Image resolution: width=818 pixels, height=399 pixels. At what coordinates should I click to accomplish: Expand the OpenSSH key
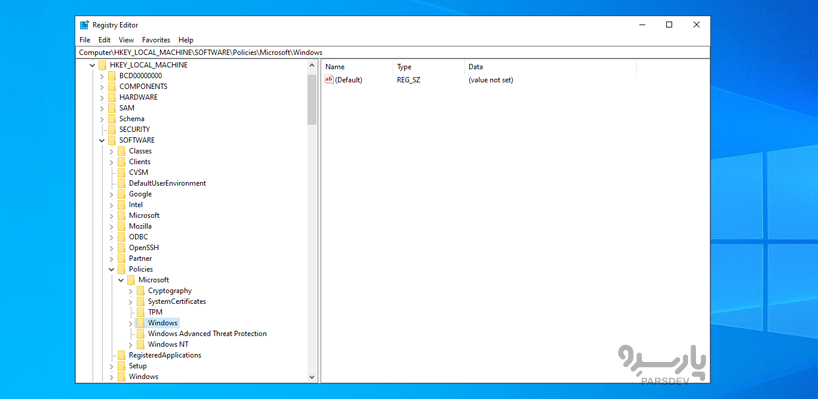tap(111, 248)
